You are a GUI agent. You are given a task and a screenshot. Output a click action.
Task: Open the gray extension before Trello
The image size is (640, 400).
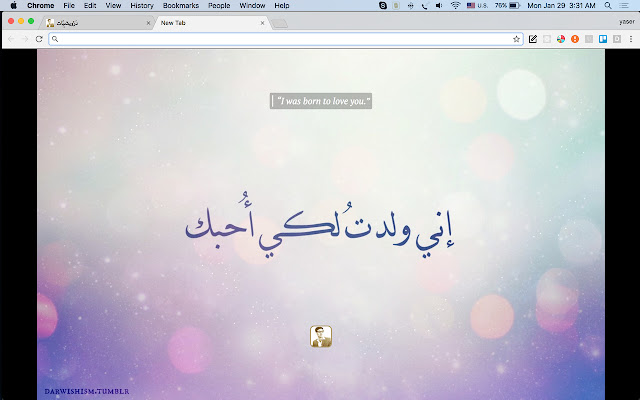click(589, 39)
